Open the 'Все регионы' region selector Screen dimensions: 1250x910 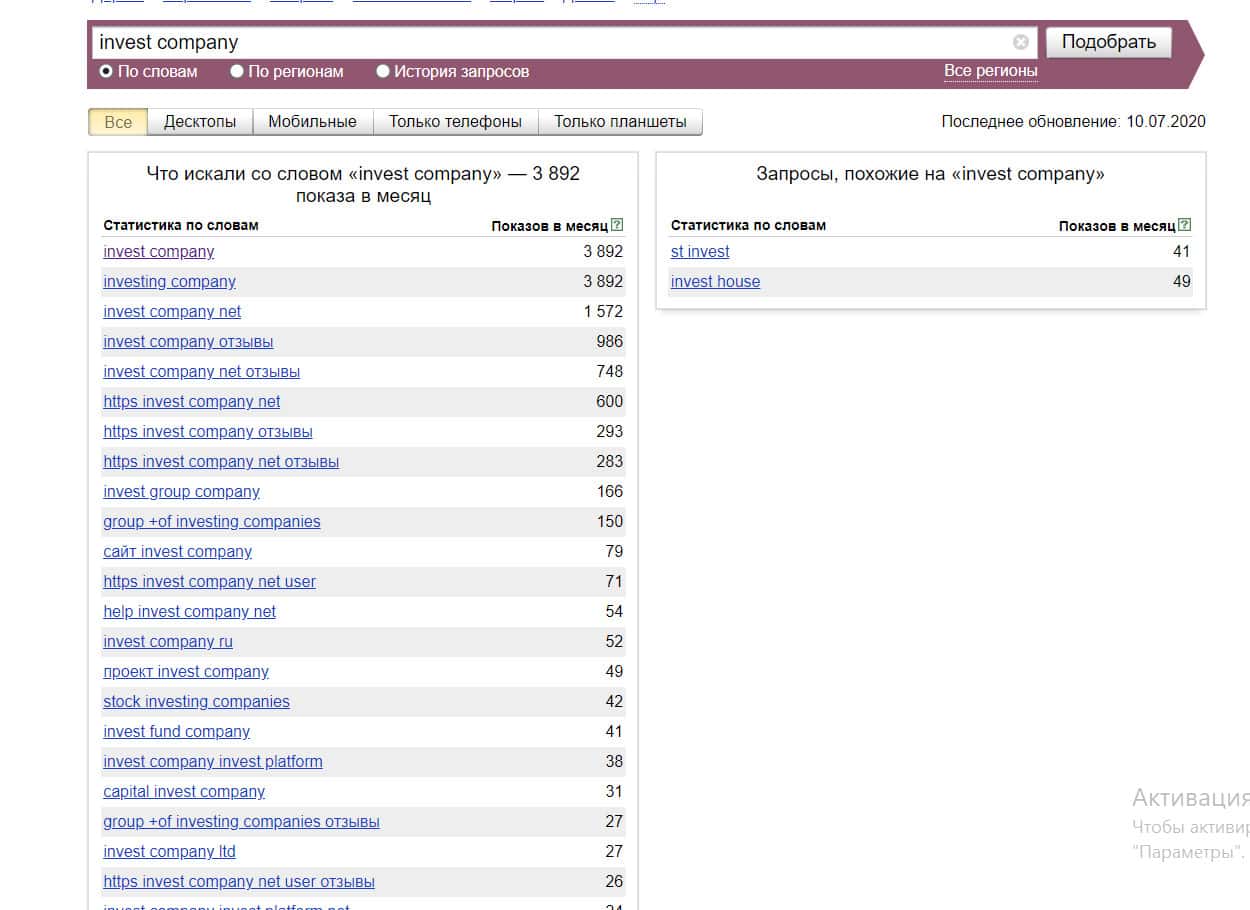tap(990, 71)
